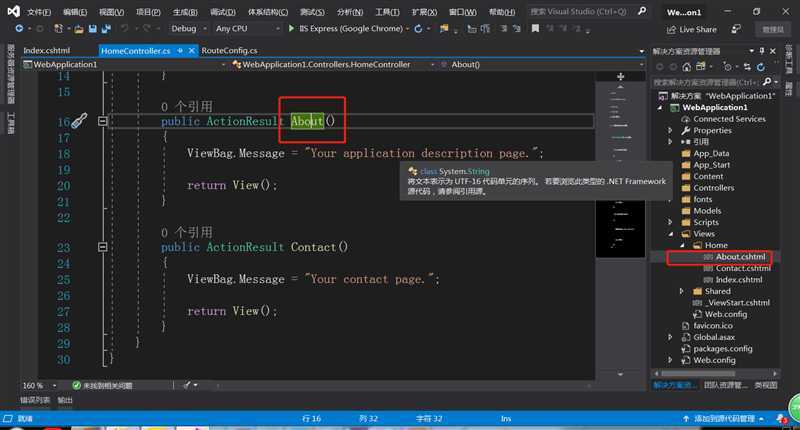Click the split editor icon above the scrollbar
The image size is (800, 430).
tap(620, 77)
